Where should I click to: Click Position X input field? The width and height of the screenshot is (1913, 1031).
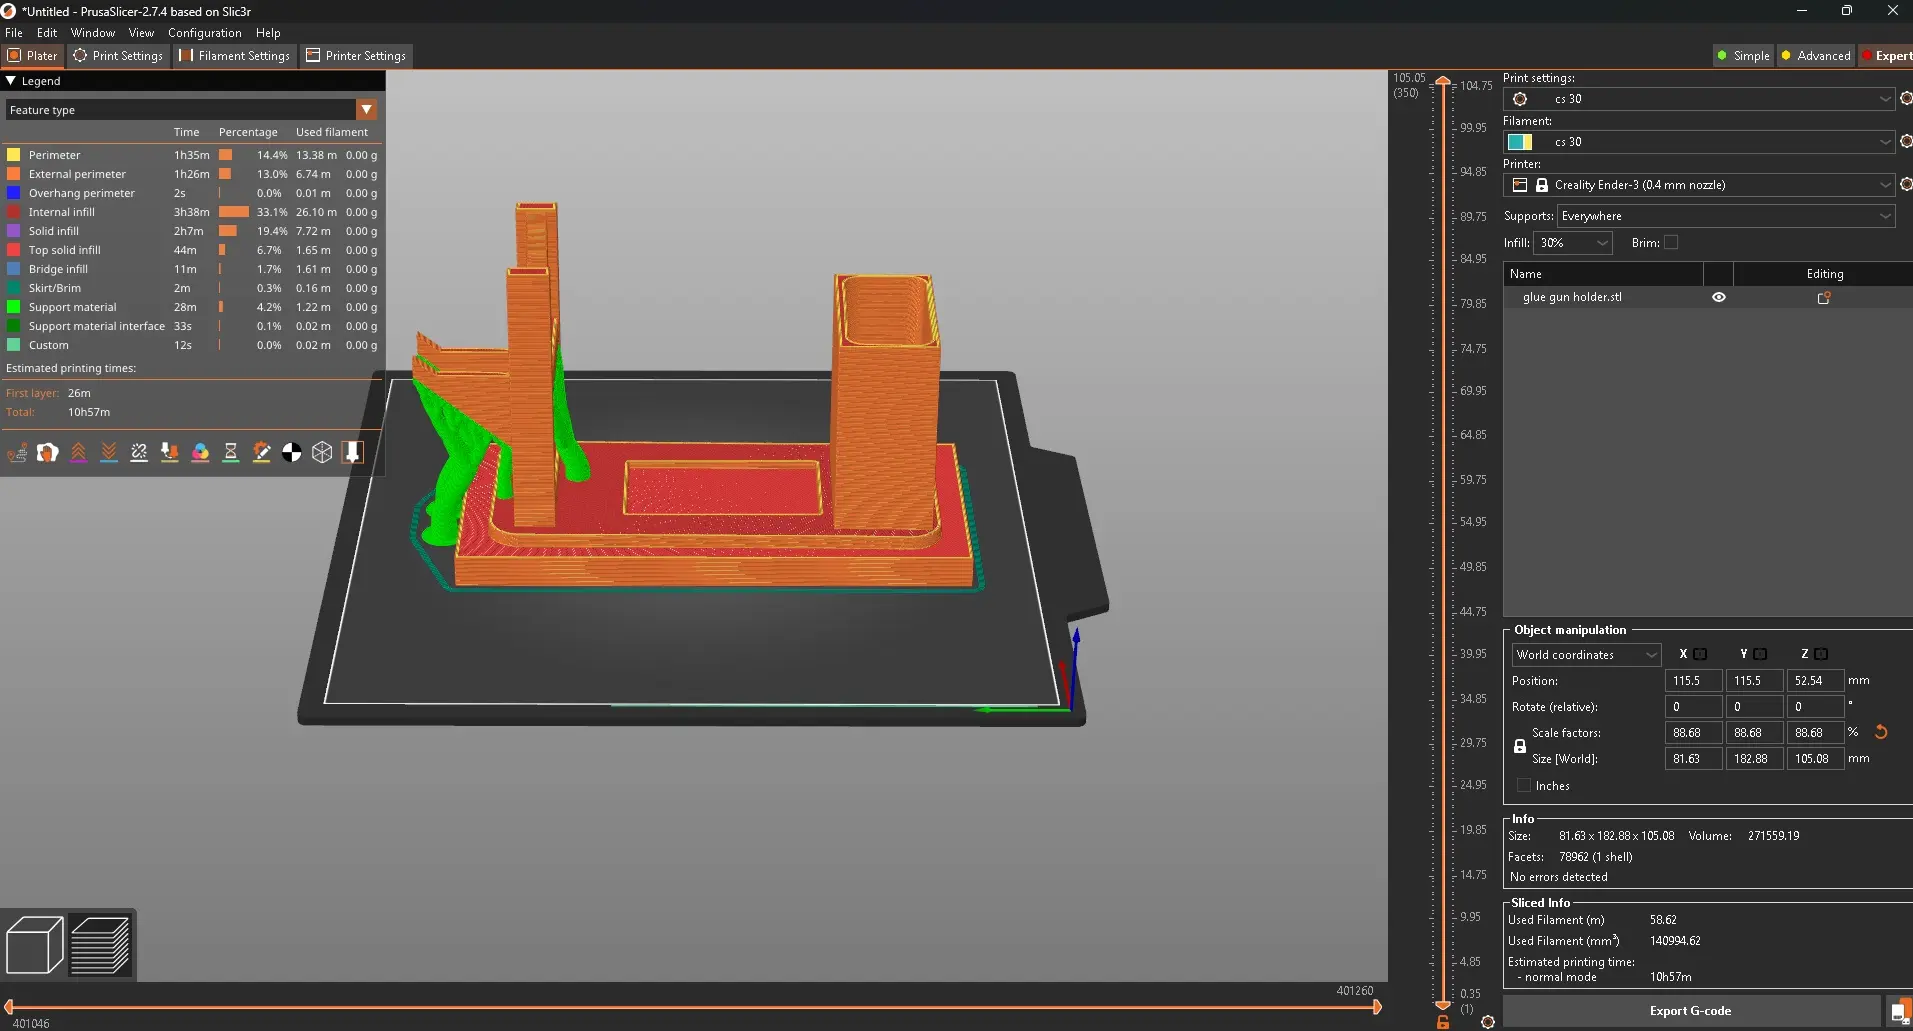pos(1693,681)
